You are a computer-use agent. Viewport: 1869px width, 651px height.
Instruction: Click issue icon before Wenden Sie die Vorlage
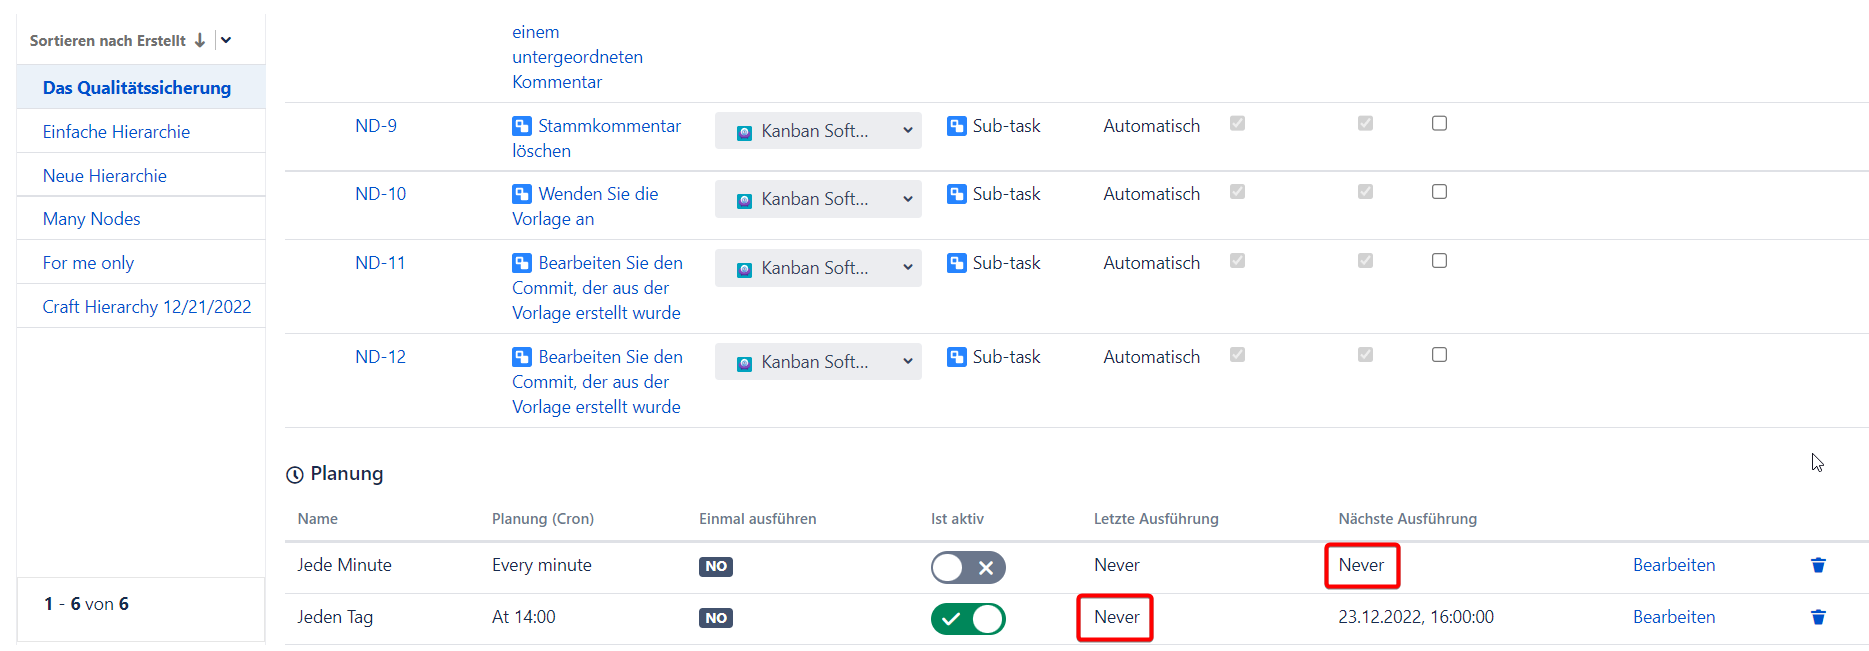click(522, 194)
